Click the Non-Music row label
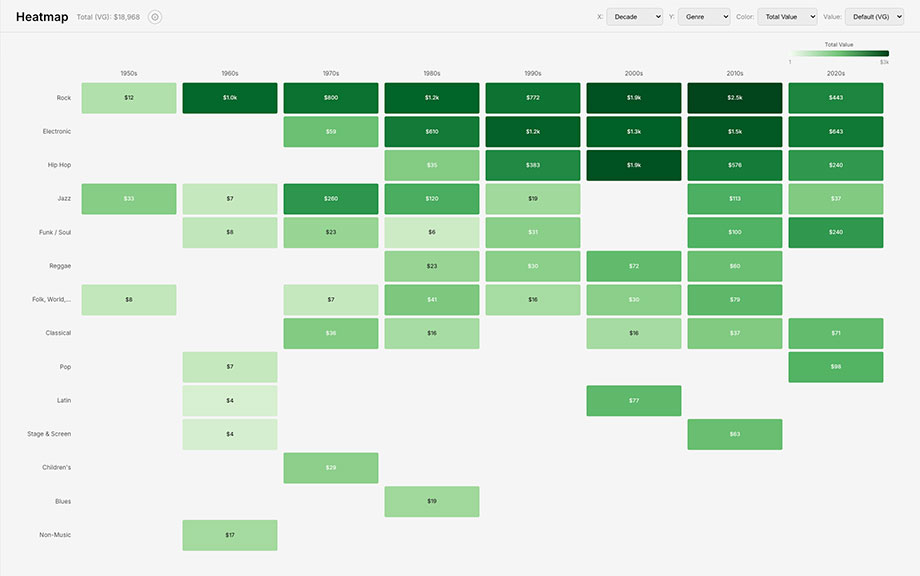 click(55, 534)
